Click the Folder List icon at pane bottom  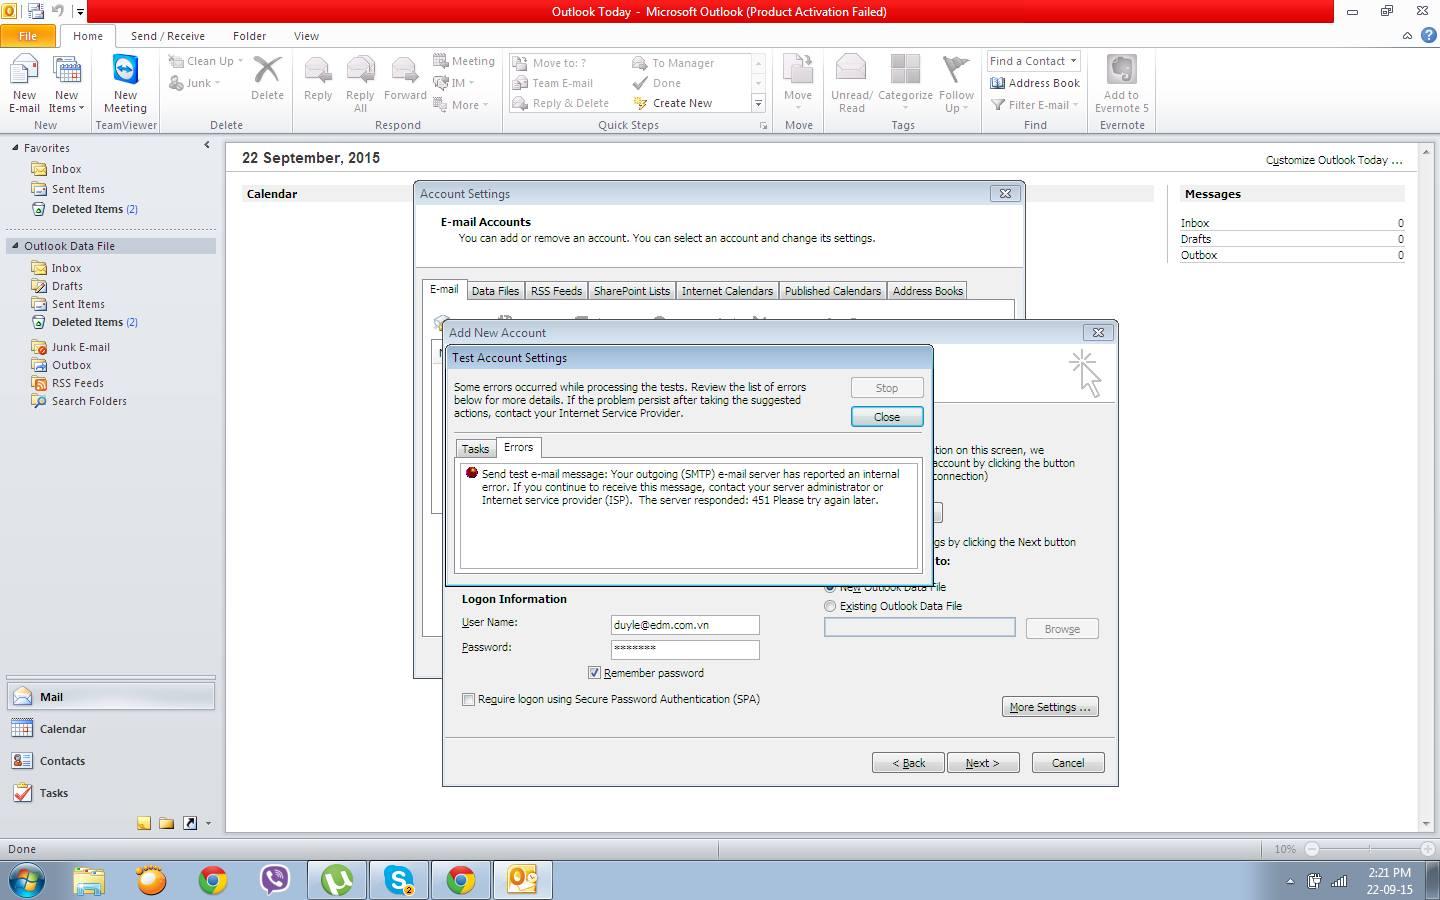(x=166, y=823)
